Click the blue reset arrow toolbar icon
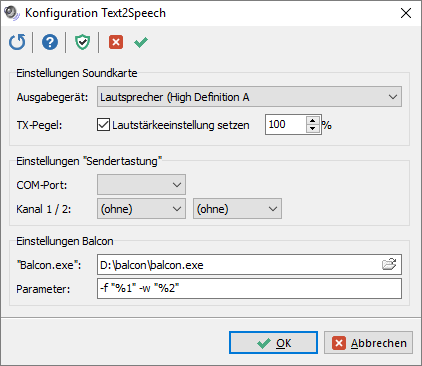Viewport: 422px width, 366px height. coord(17,42)
